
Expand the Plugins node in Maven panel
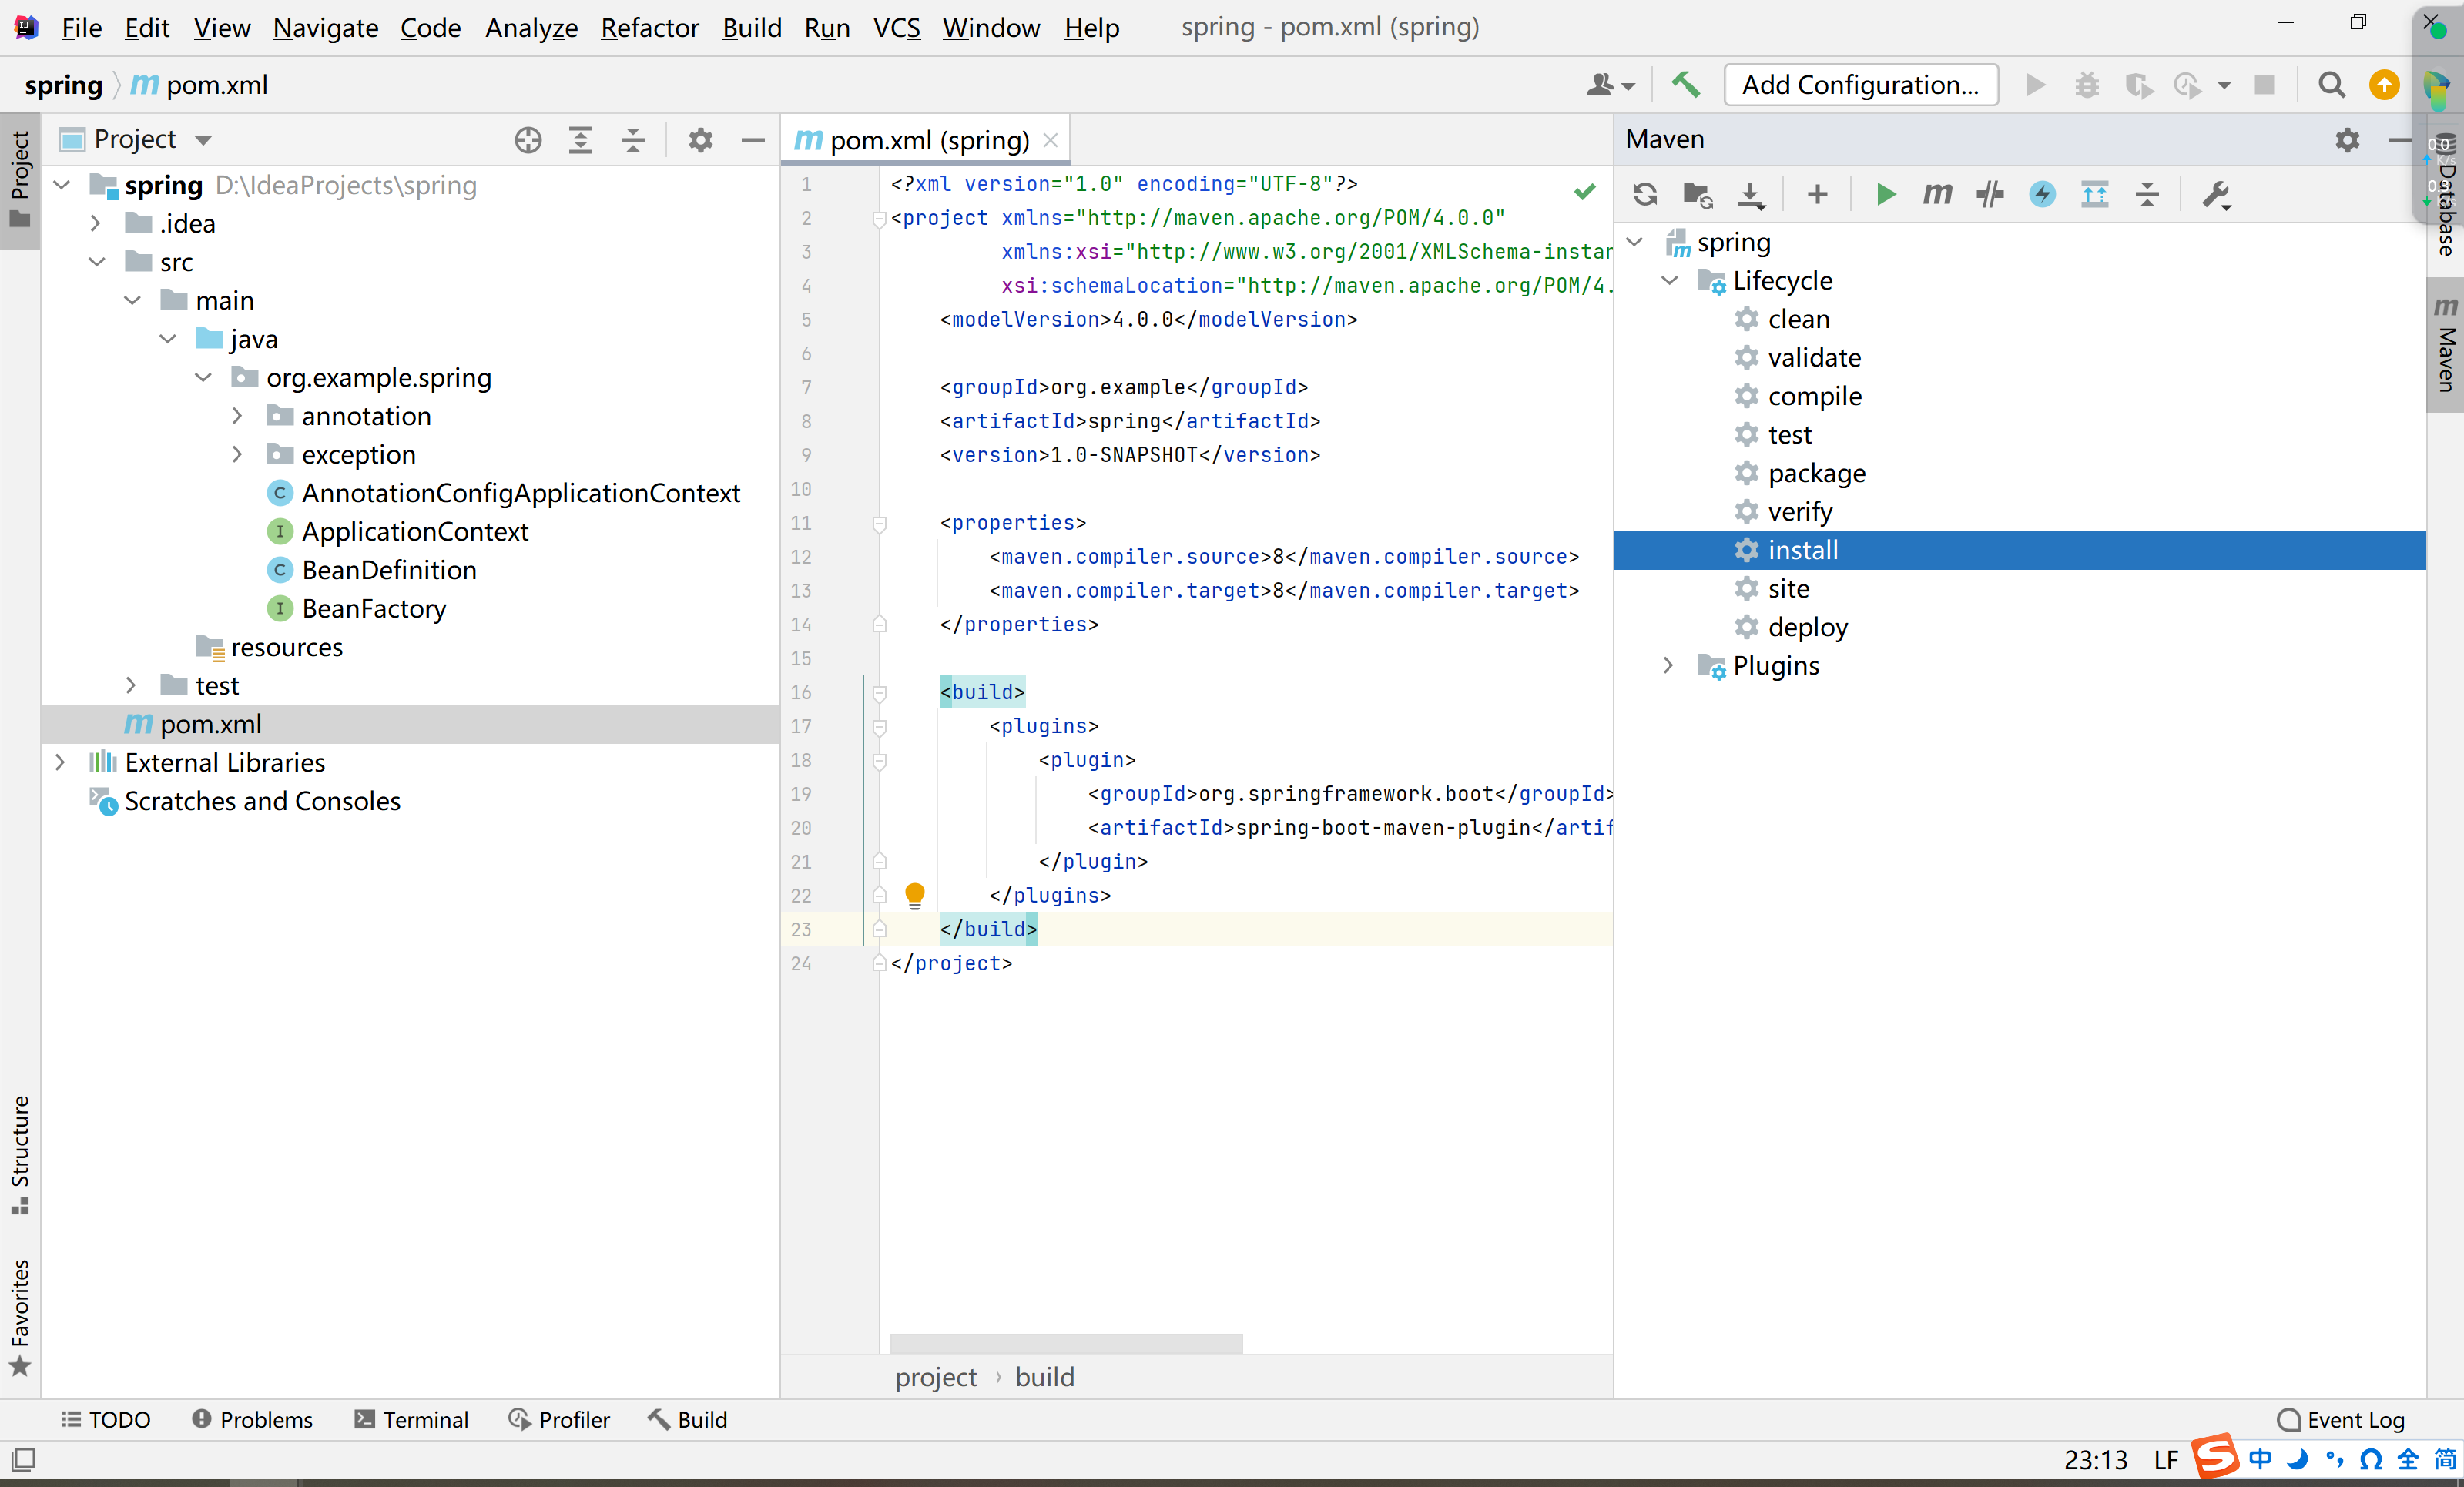(x=1668, y=666)
